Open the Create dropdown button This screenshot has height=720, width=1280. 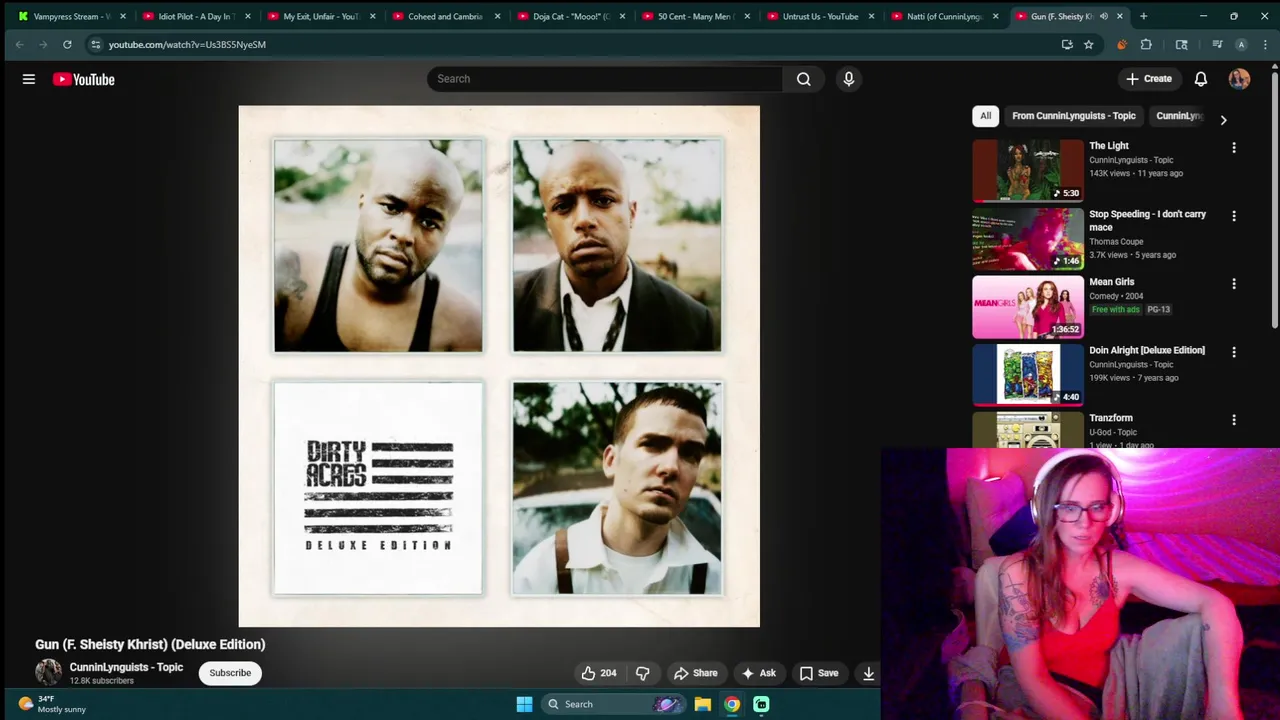(1149, 79)
